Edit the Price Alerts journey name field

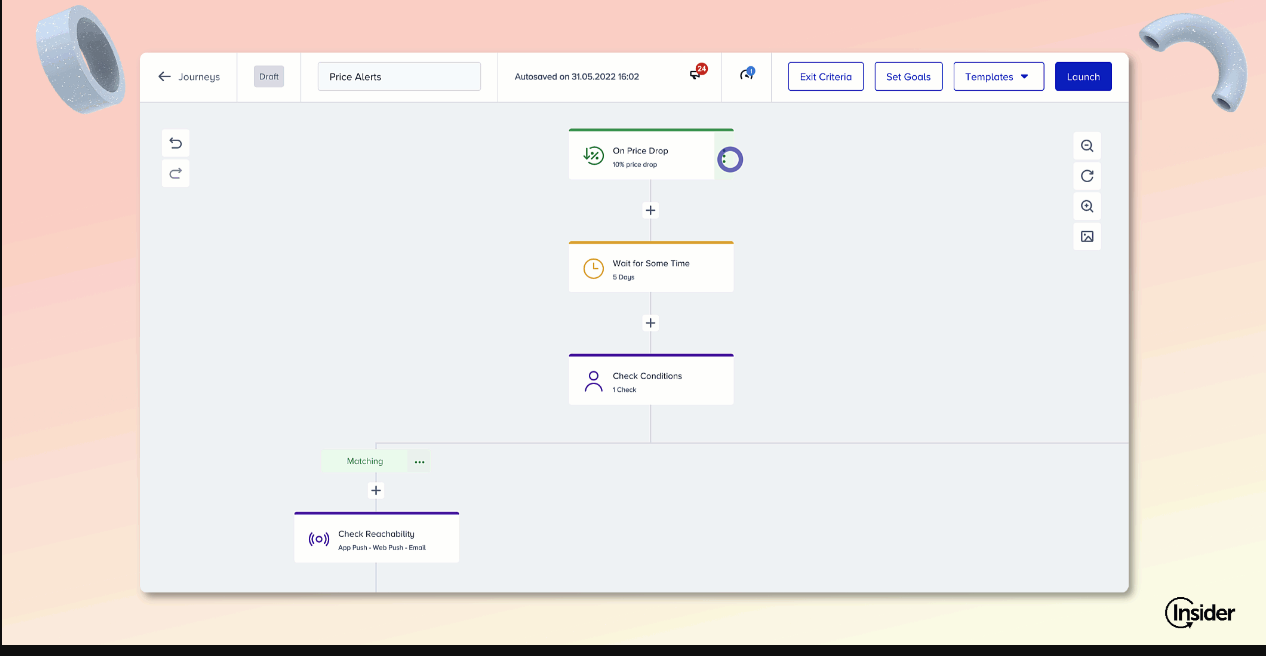pyautogui.click(x=399, y=77)
